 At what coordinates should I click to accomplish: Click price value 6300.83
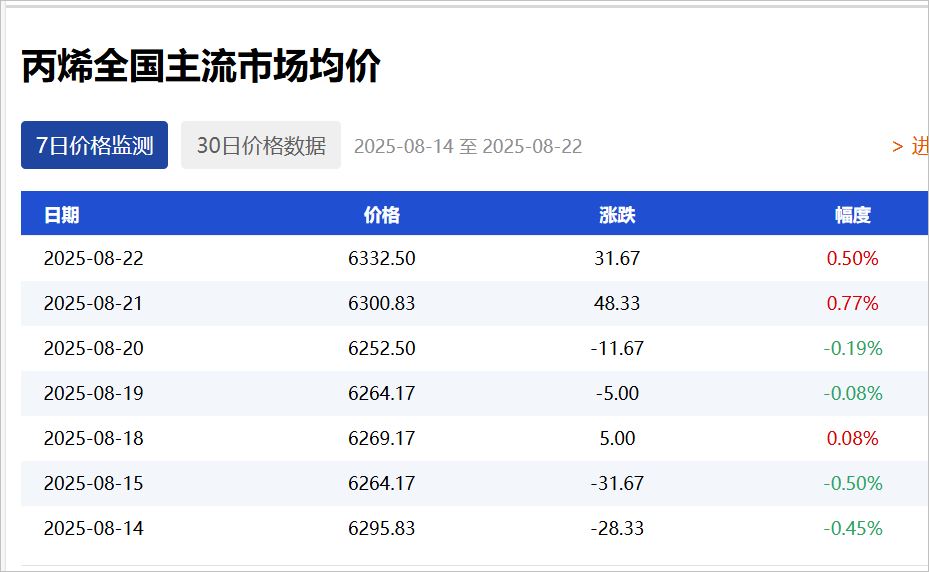(x=382, y=303)
